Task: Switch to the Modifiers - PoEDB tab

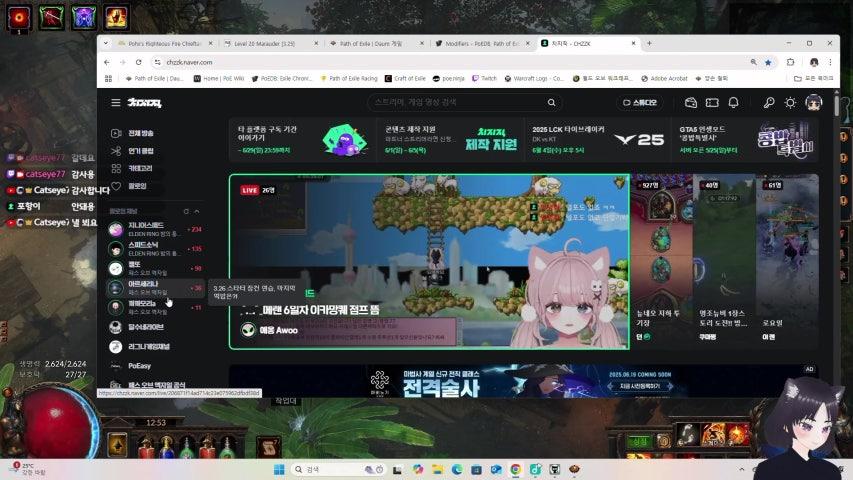Action: (482, 44)
